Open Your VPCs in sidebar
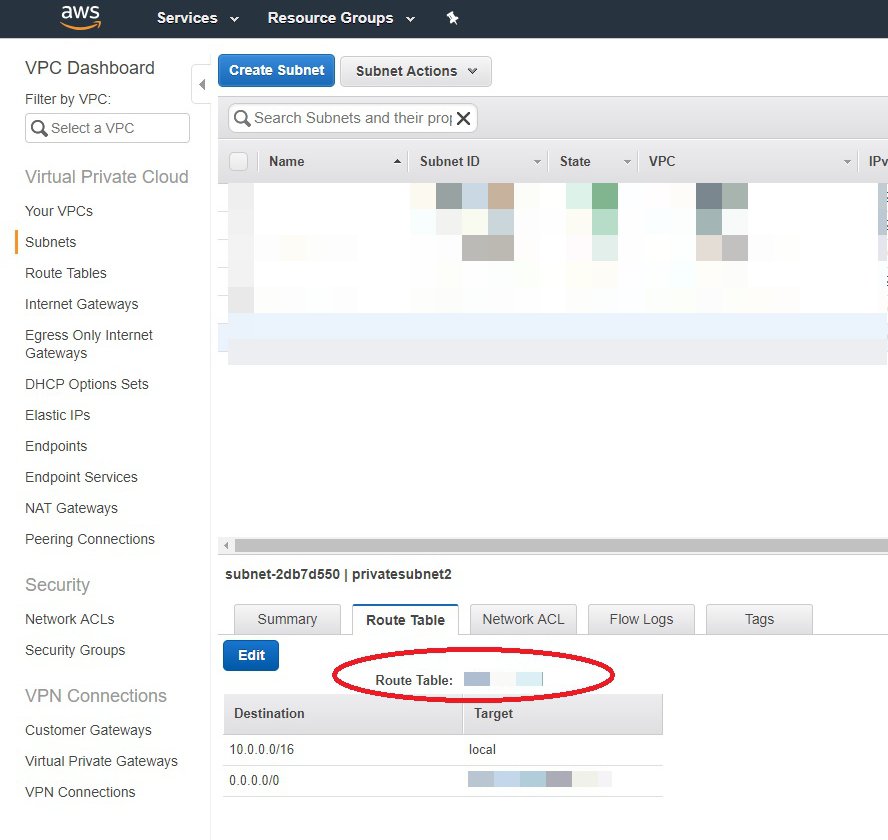The width and height of the screenshot is (888, 840). tap(59, 211)
